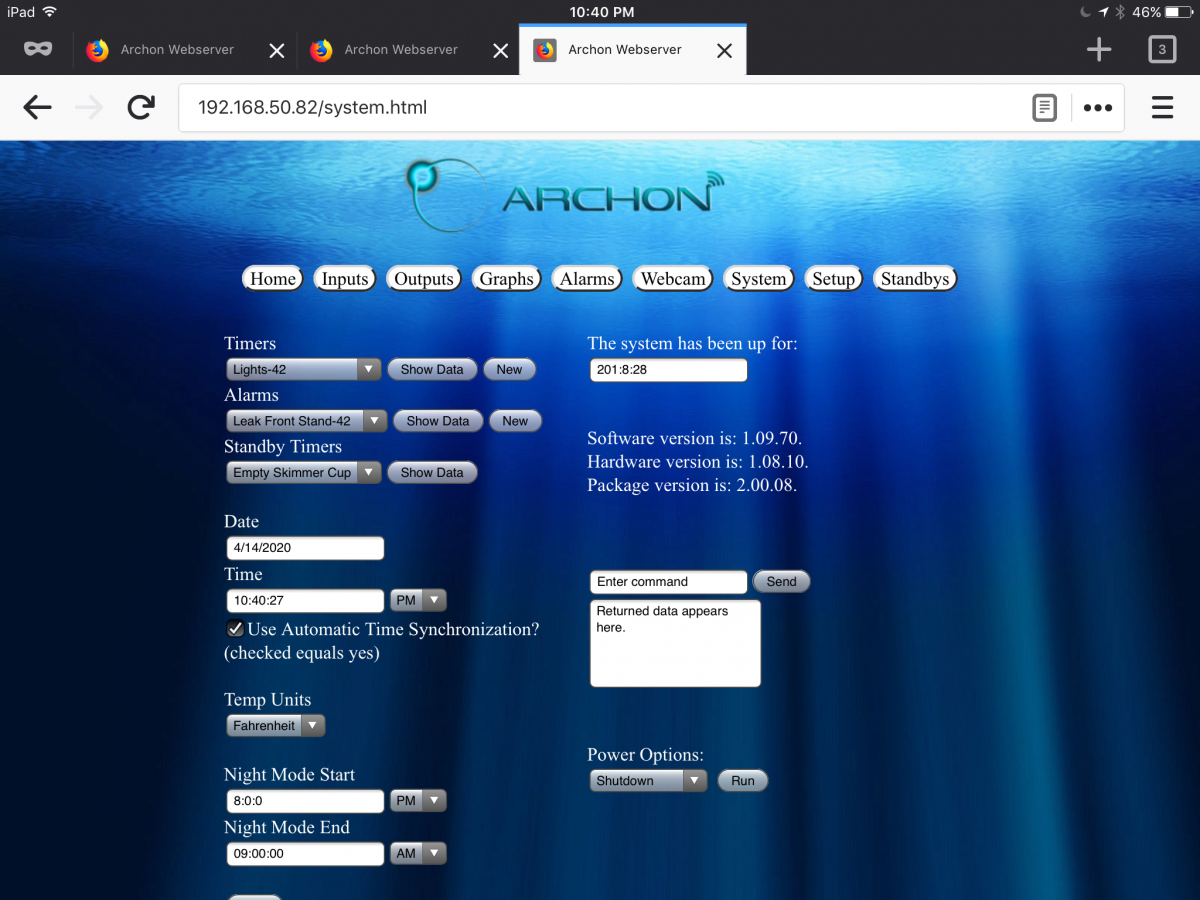Viewport: 1200px width, 900px height.
Task: Open the tab counter showing 3
Action: click(x=1162, y=49)
